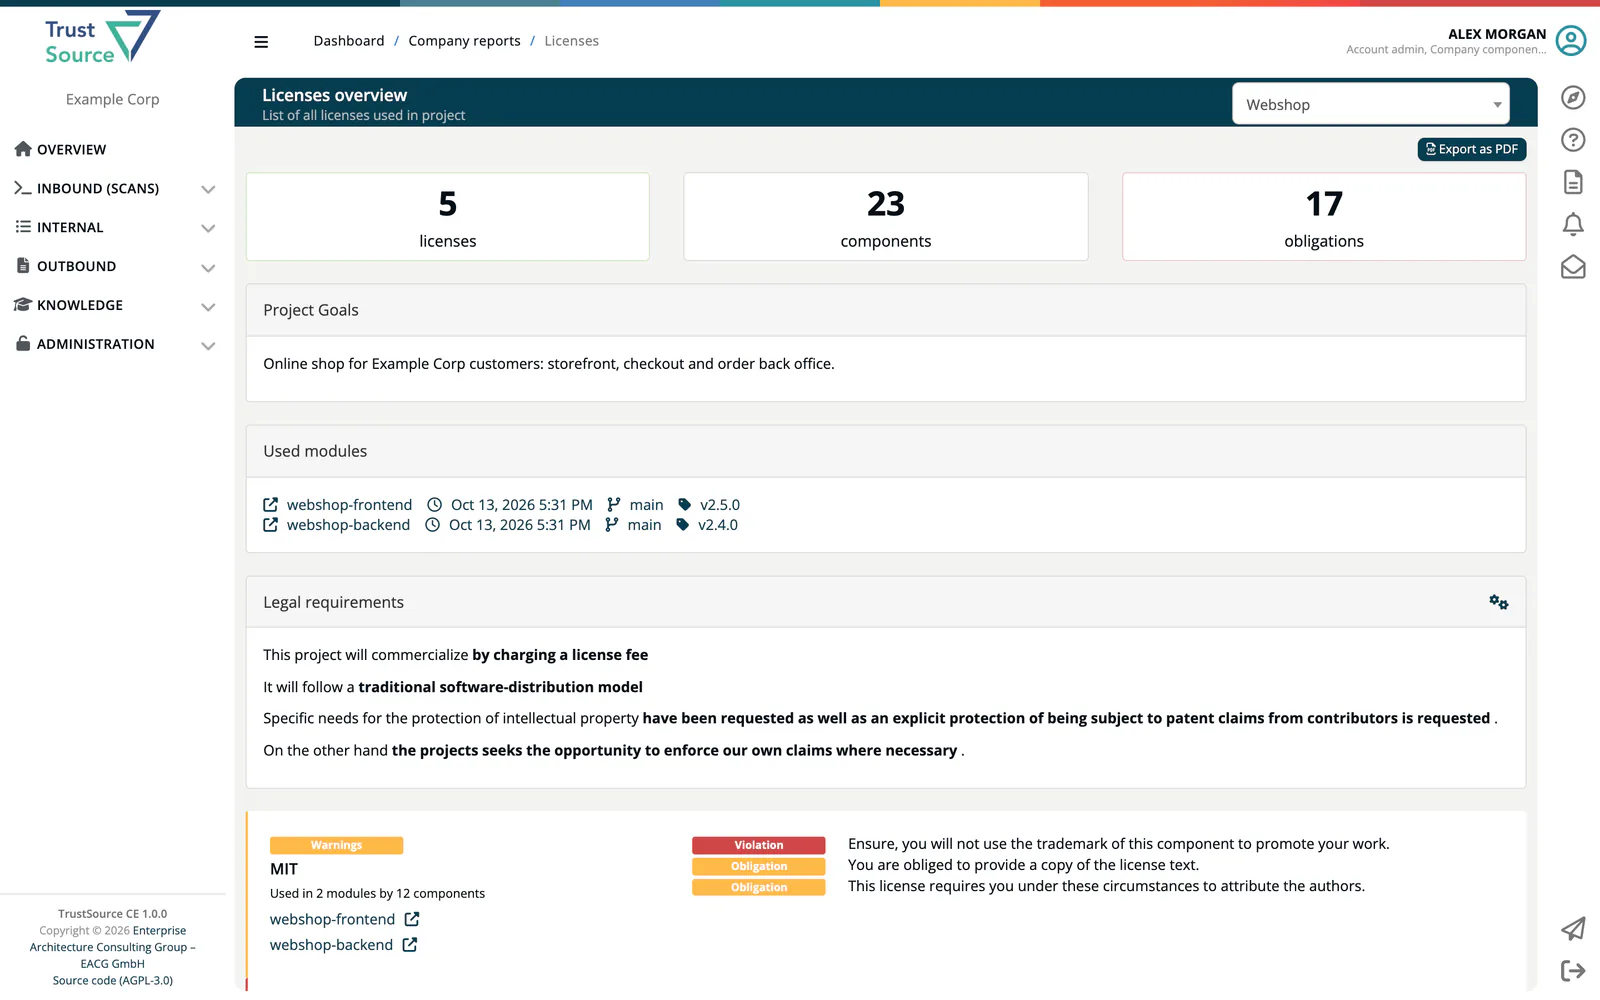This screenshot has width=1600, height=1000.
Task: Open link icon beside MIT webshop-frontend
Action: click(x=412, y=919)
